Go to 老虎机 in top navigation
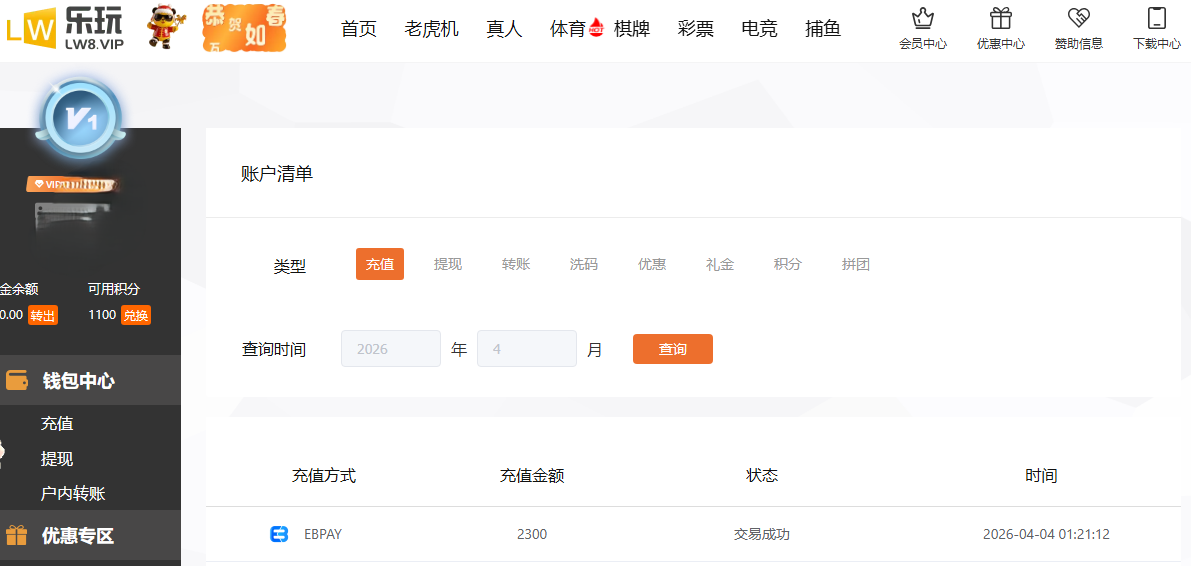The image size is (1191, 566). tap(431, 29)
